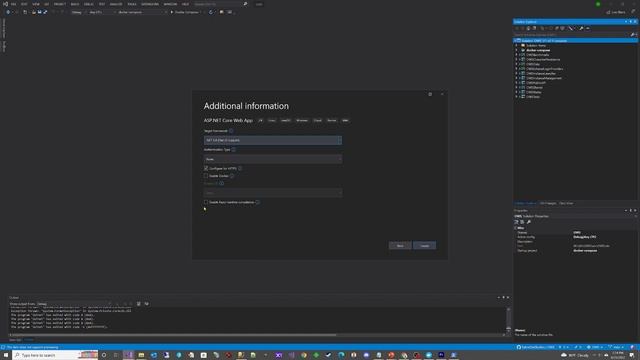Click the taskbar search box
640x360 pixels.
[55, 355]
